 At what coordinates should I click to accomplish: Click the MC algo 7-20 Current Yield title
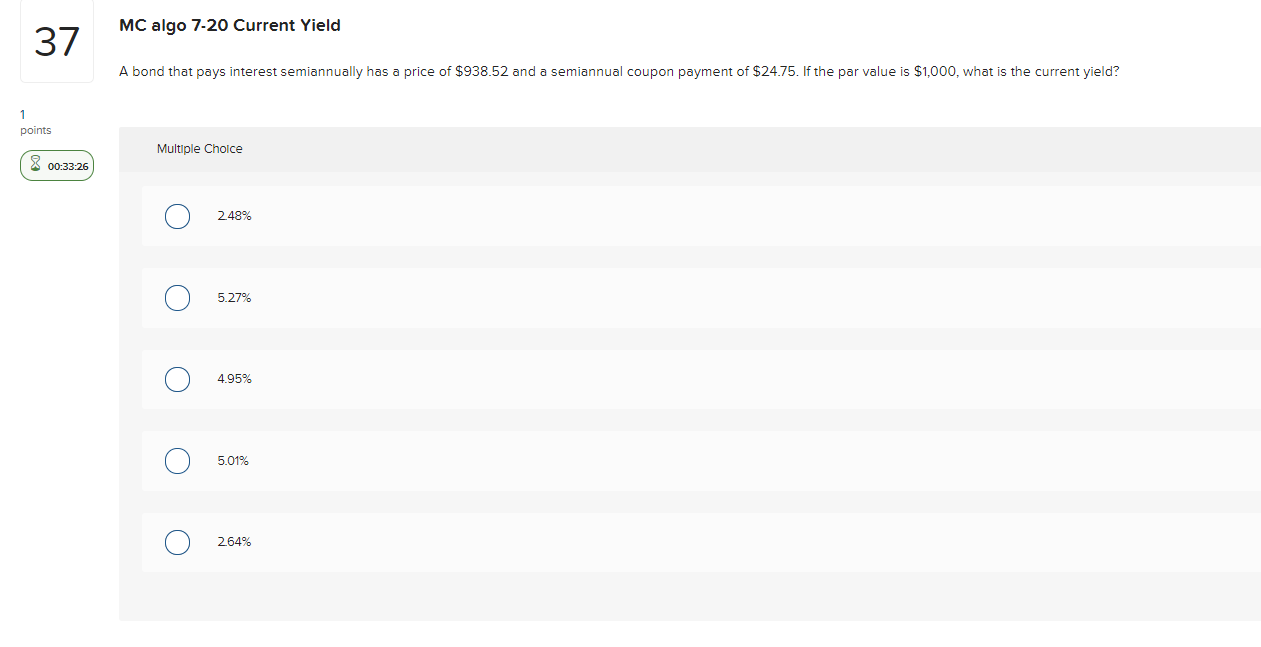(229, 25)
